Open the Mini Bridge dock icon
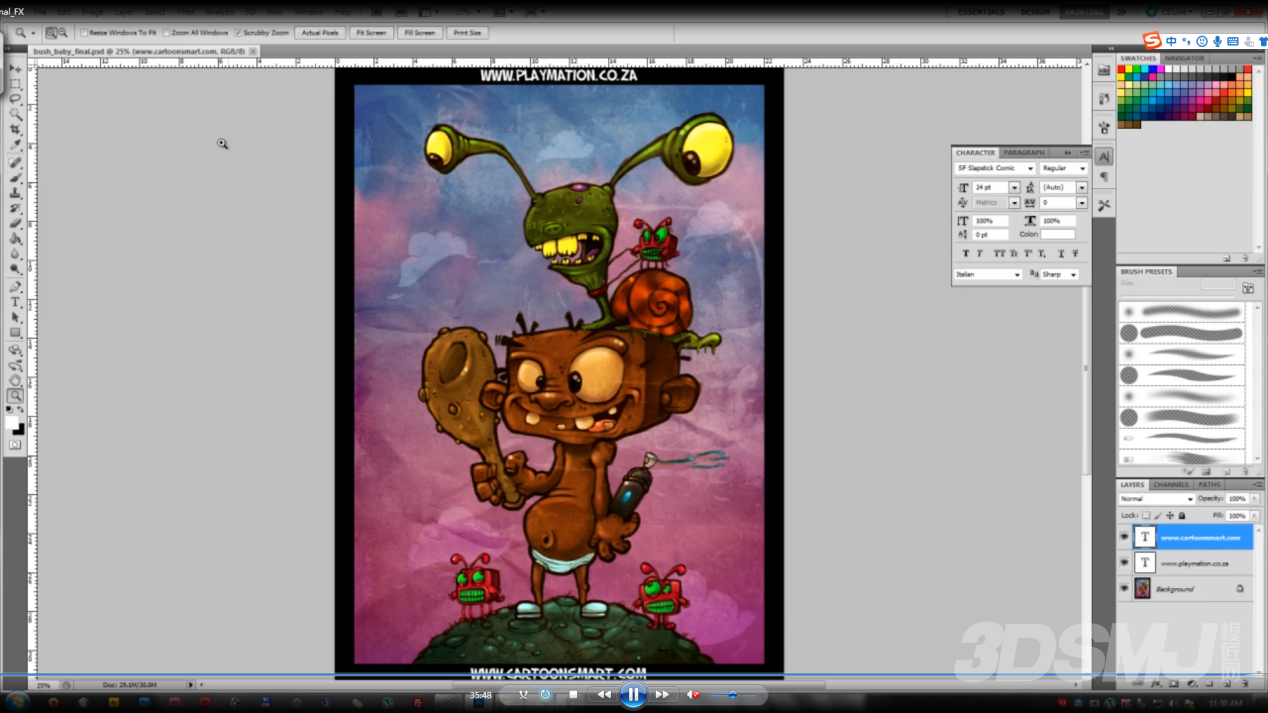 click(x=1104, y=70)
